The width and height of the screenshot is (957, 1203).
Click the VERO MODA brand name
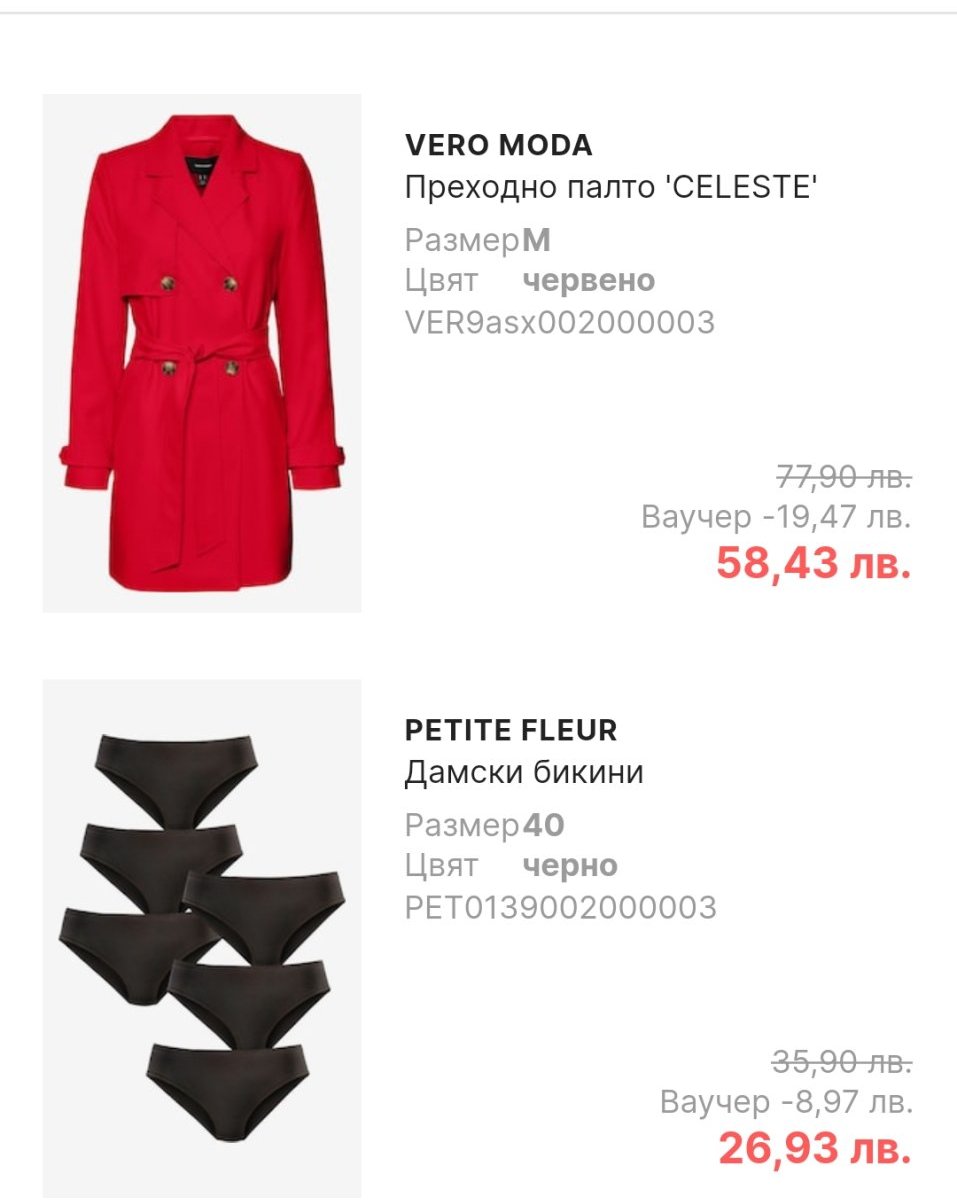tap(498, 145)
